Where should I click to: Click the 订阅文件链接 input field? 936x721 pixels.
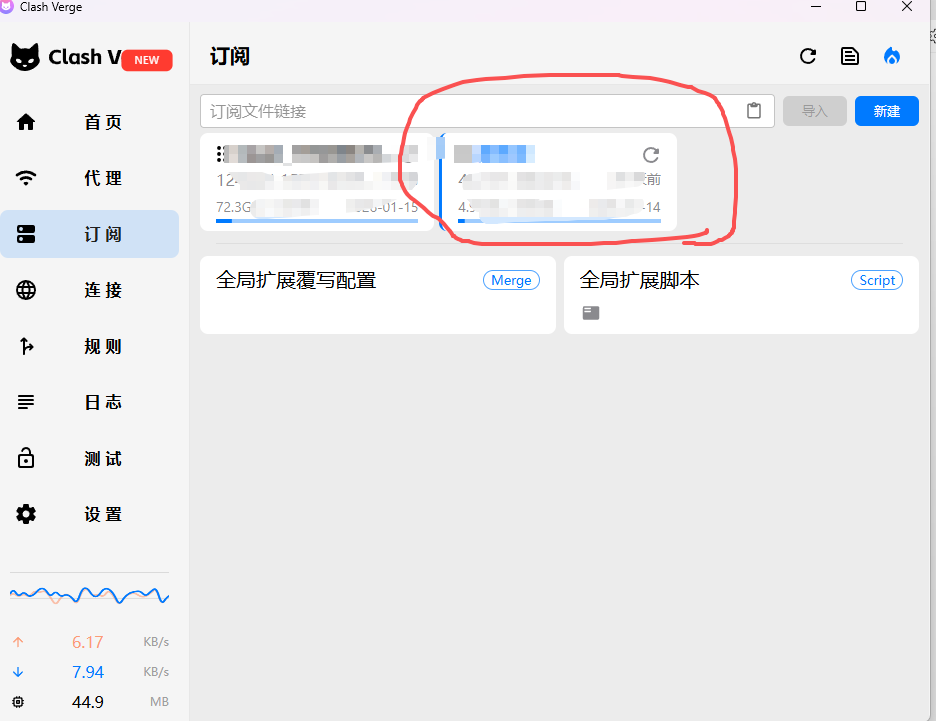click(470, 111)
